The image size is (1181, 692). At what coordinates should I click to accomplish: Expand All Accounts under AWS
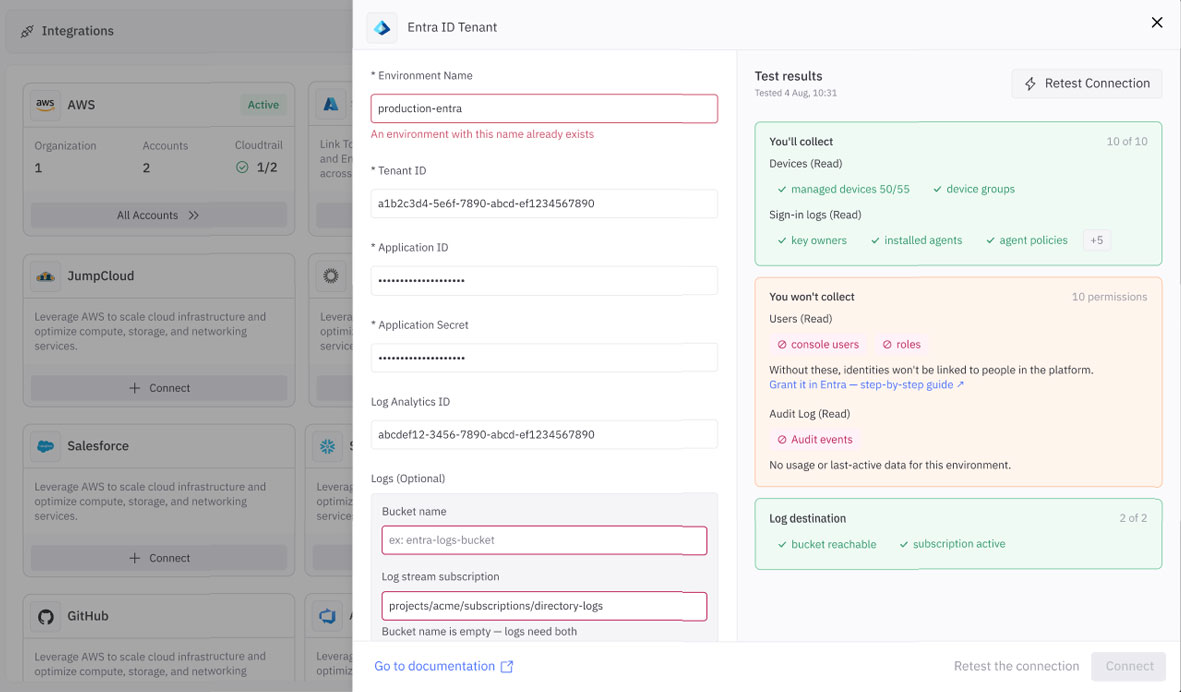pos(159,215)
